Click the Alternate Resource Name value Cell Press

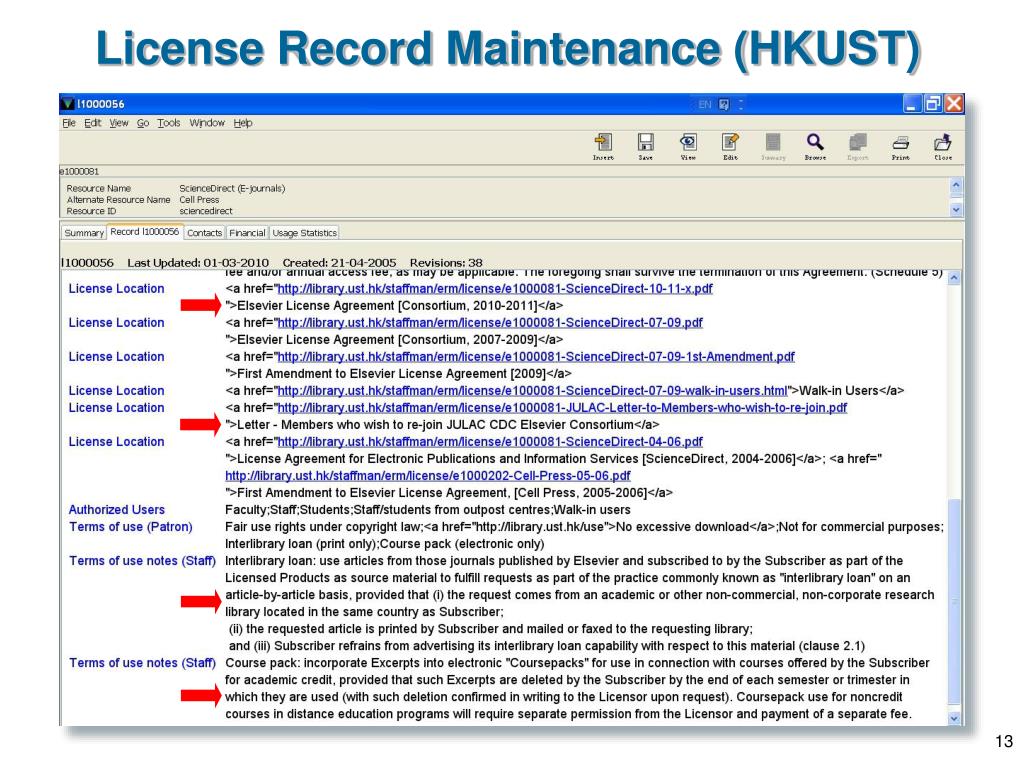pyautogui.click(x=199, y=200)
